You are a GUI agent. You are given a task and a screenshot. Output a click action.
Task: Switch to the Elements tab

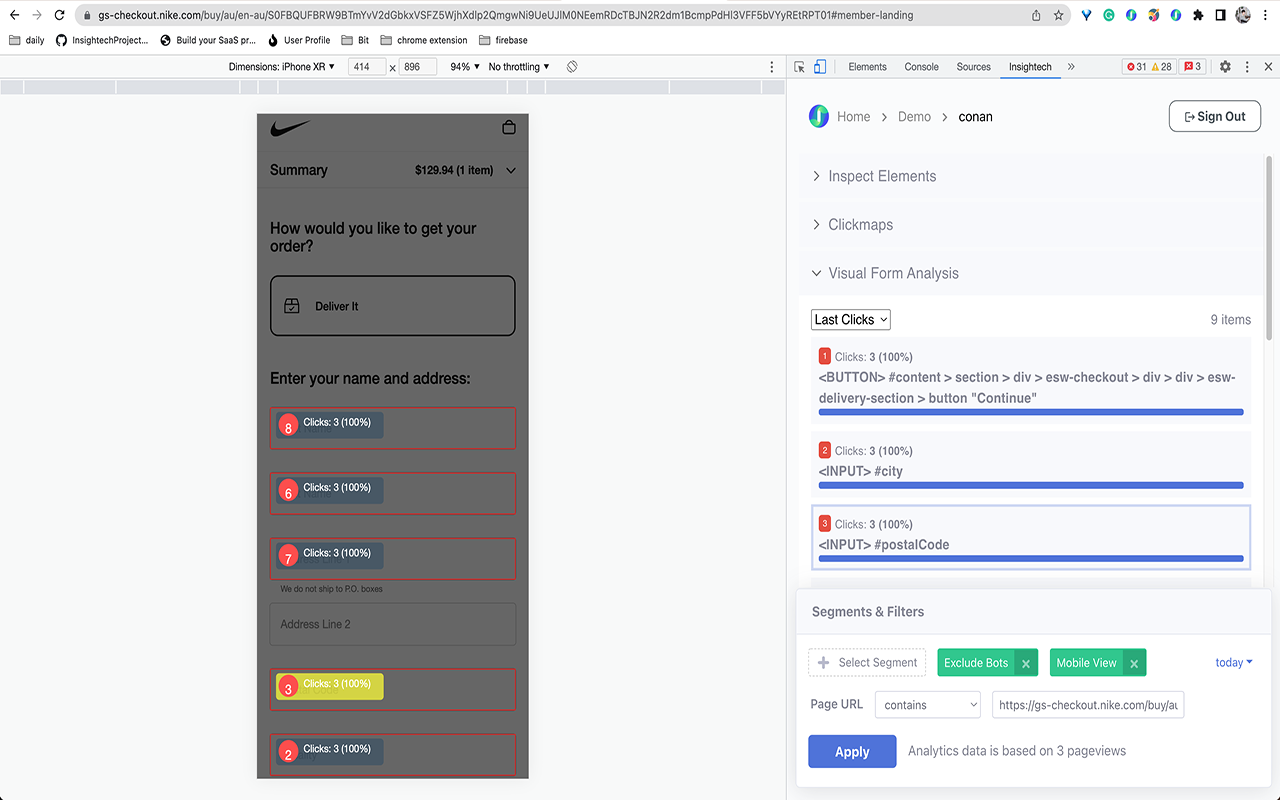(x=867, y=66)
